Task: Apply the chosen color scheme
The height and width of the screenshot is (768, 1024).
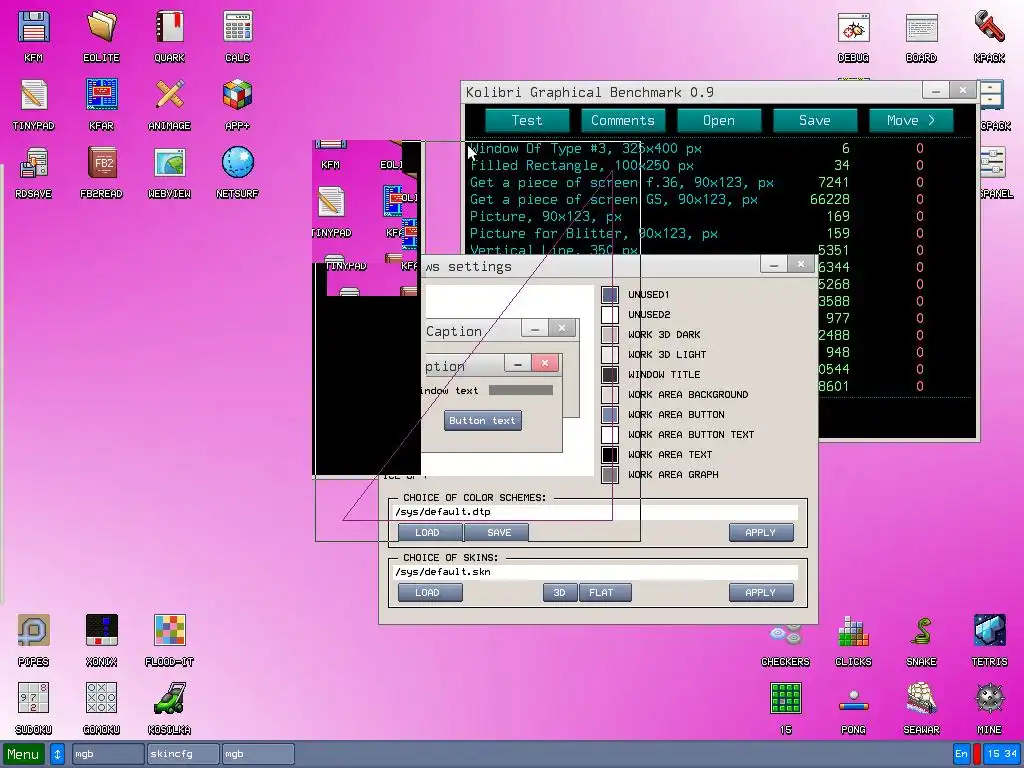Action: (761, 533)
